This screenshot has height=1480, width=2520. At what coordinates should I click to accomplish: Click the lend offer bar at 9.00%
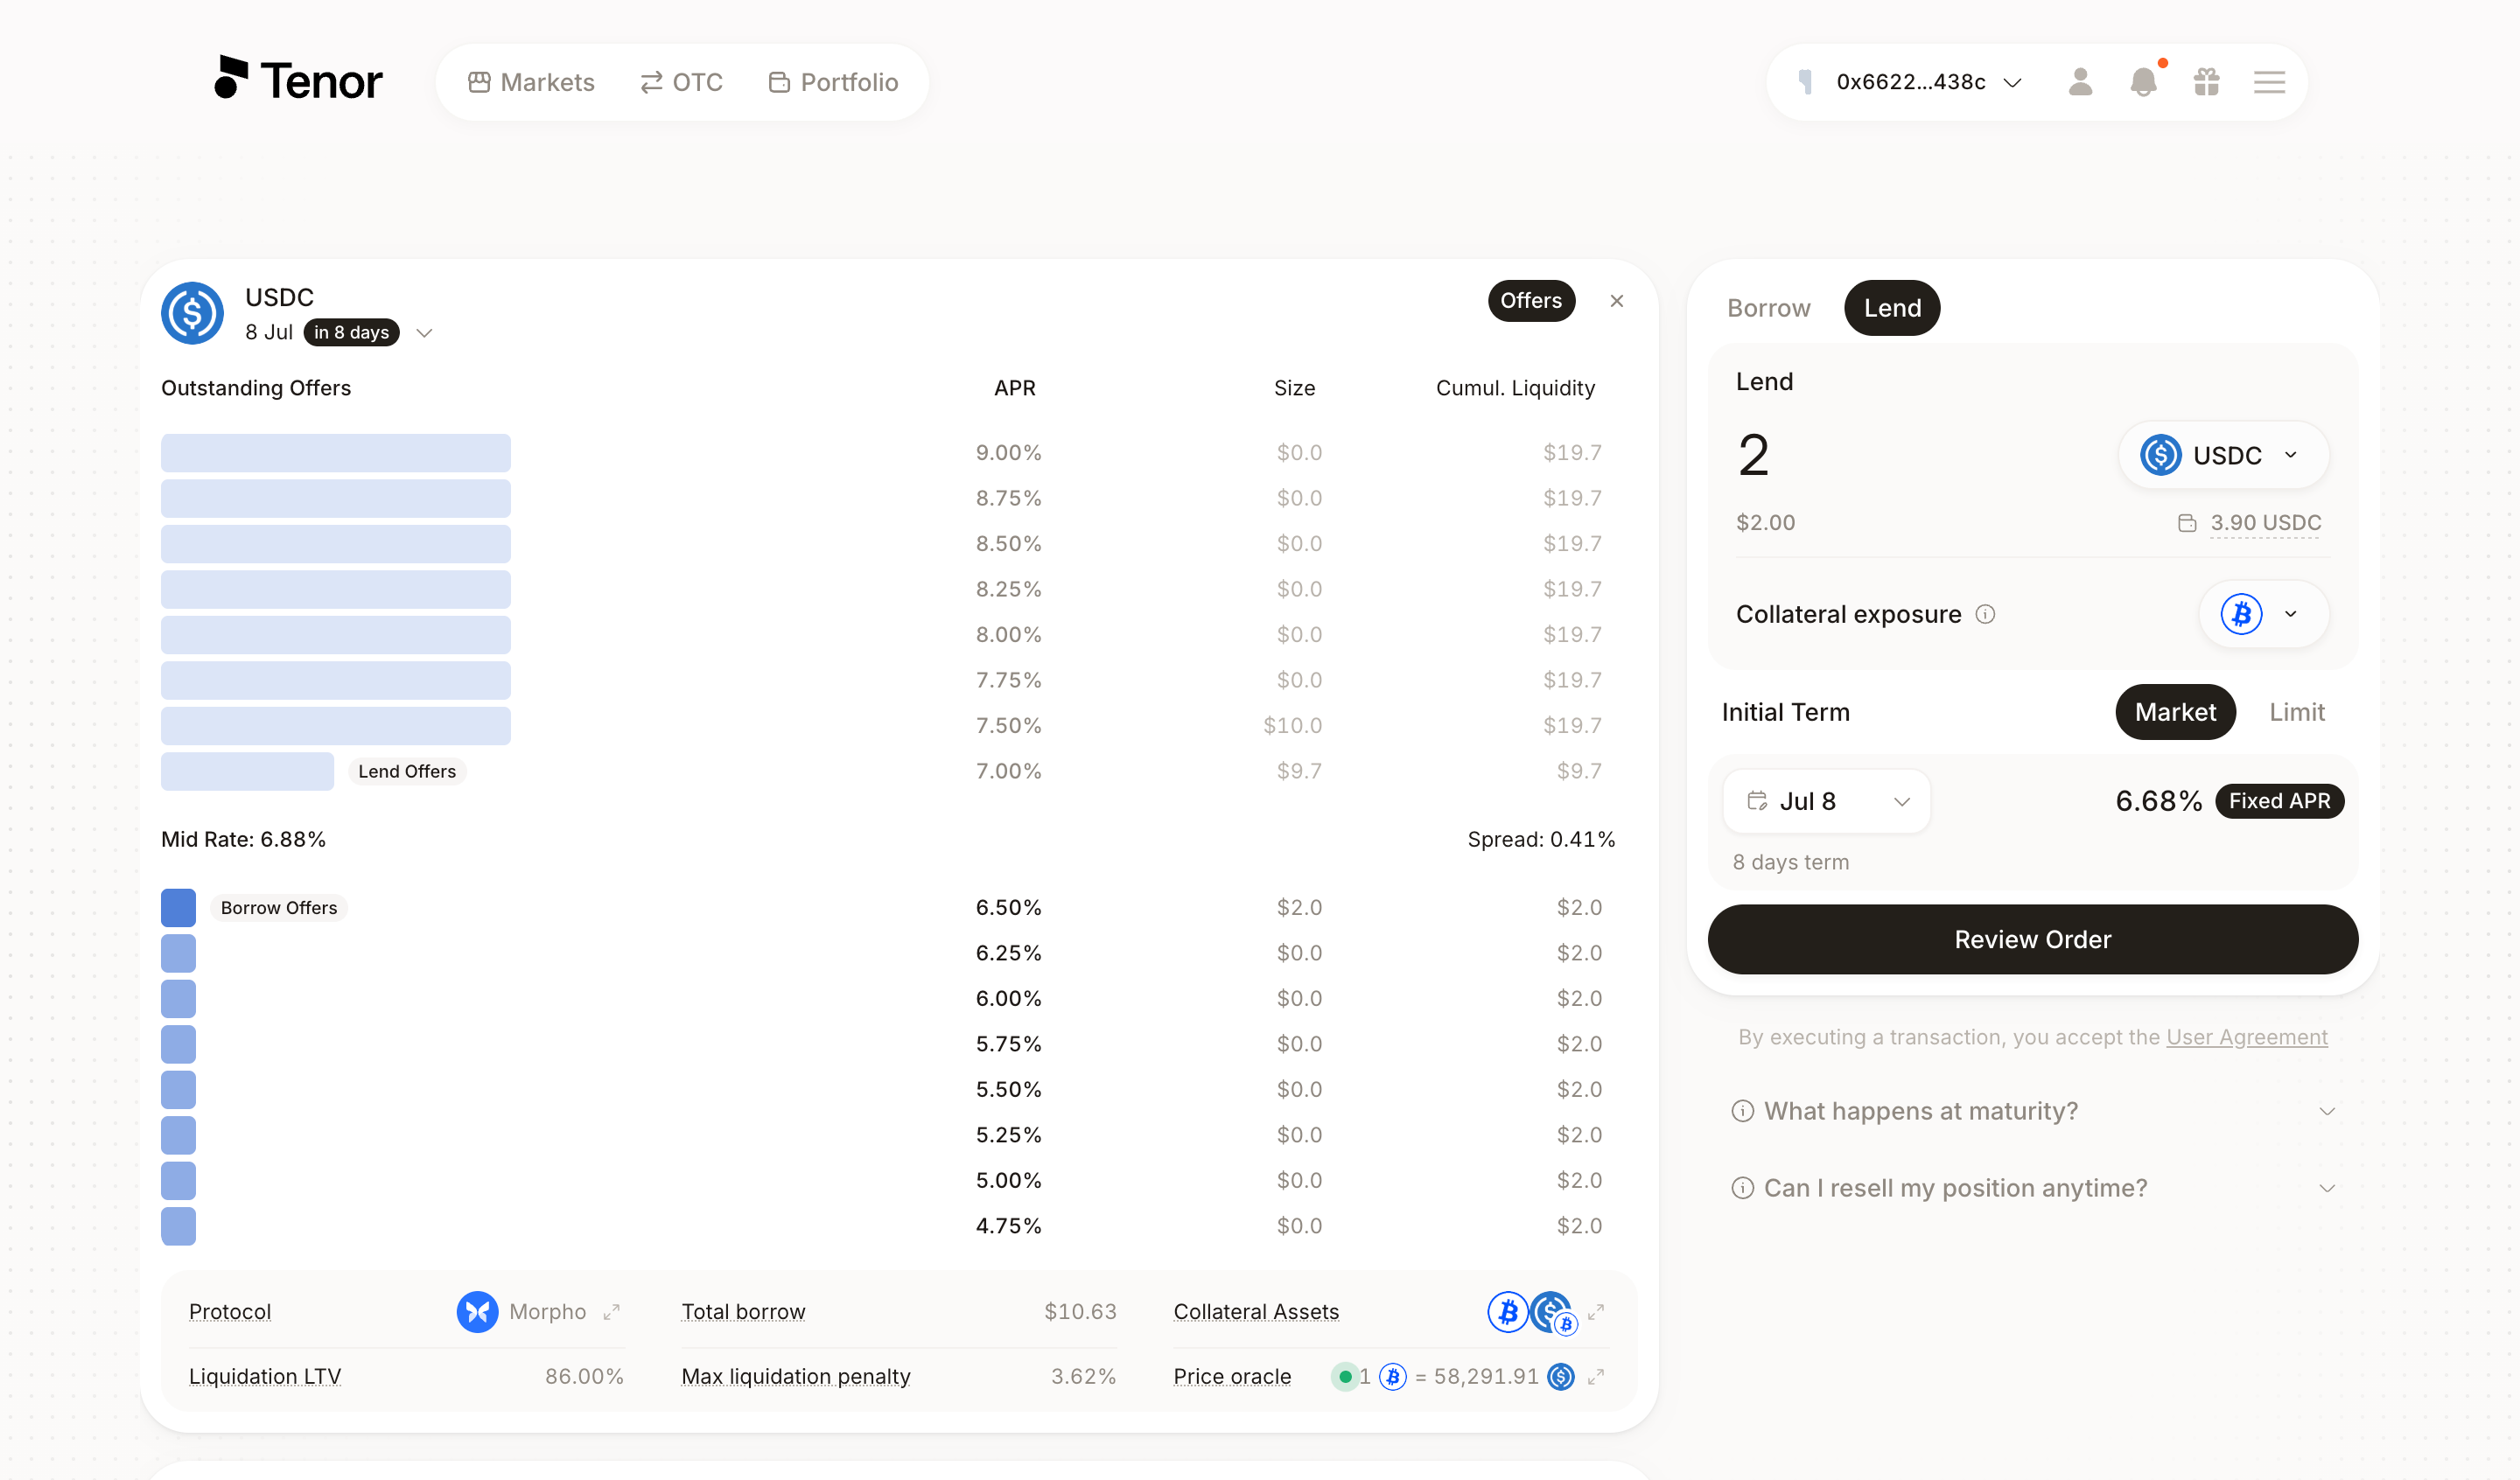point(336,453)
